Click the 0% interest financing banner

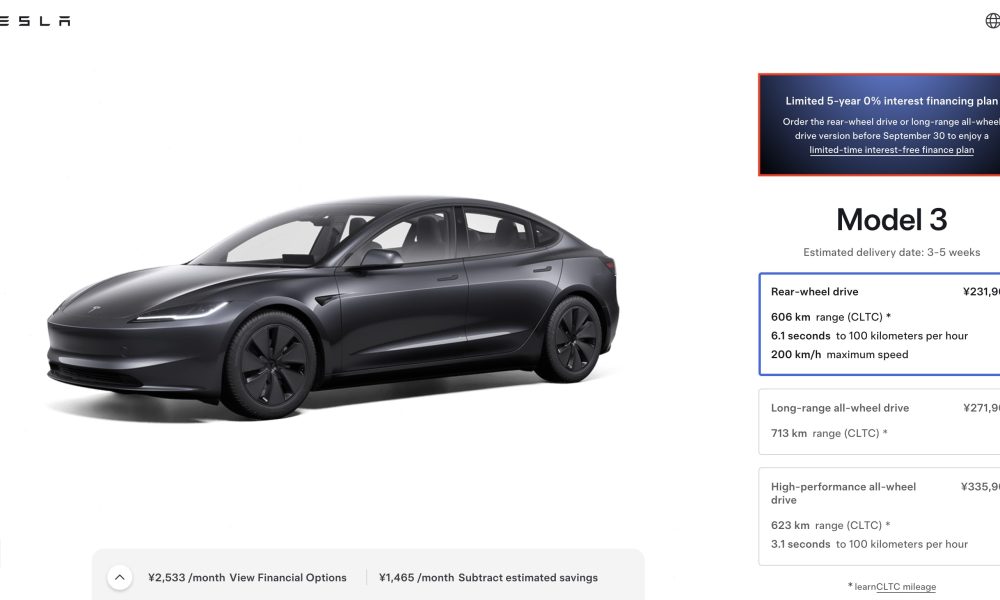coord(879,124)
